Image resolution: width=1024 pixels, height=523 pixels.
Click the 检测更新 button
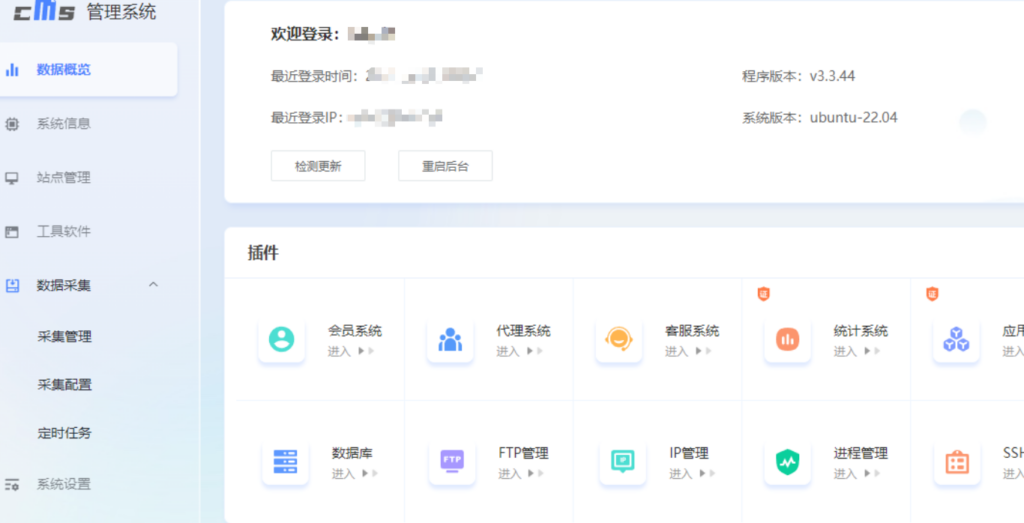tap(318, 166)
